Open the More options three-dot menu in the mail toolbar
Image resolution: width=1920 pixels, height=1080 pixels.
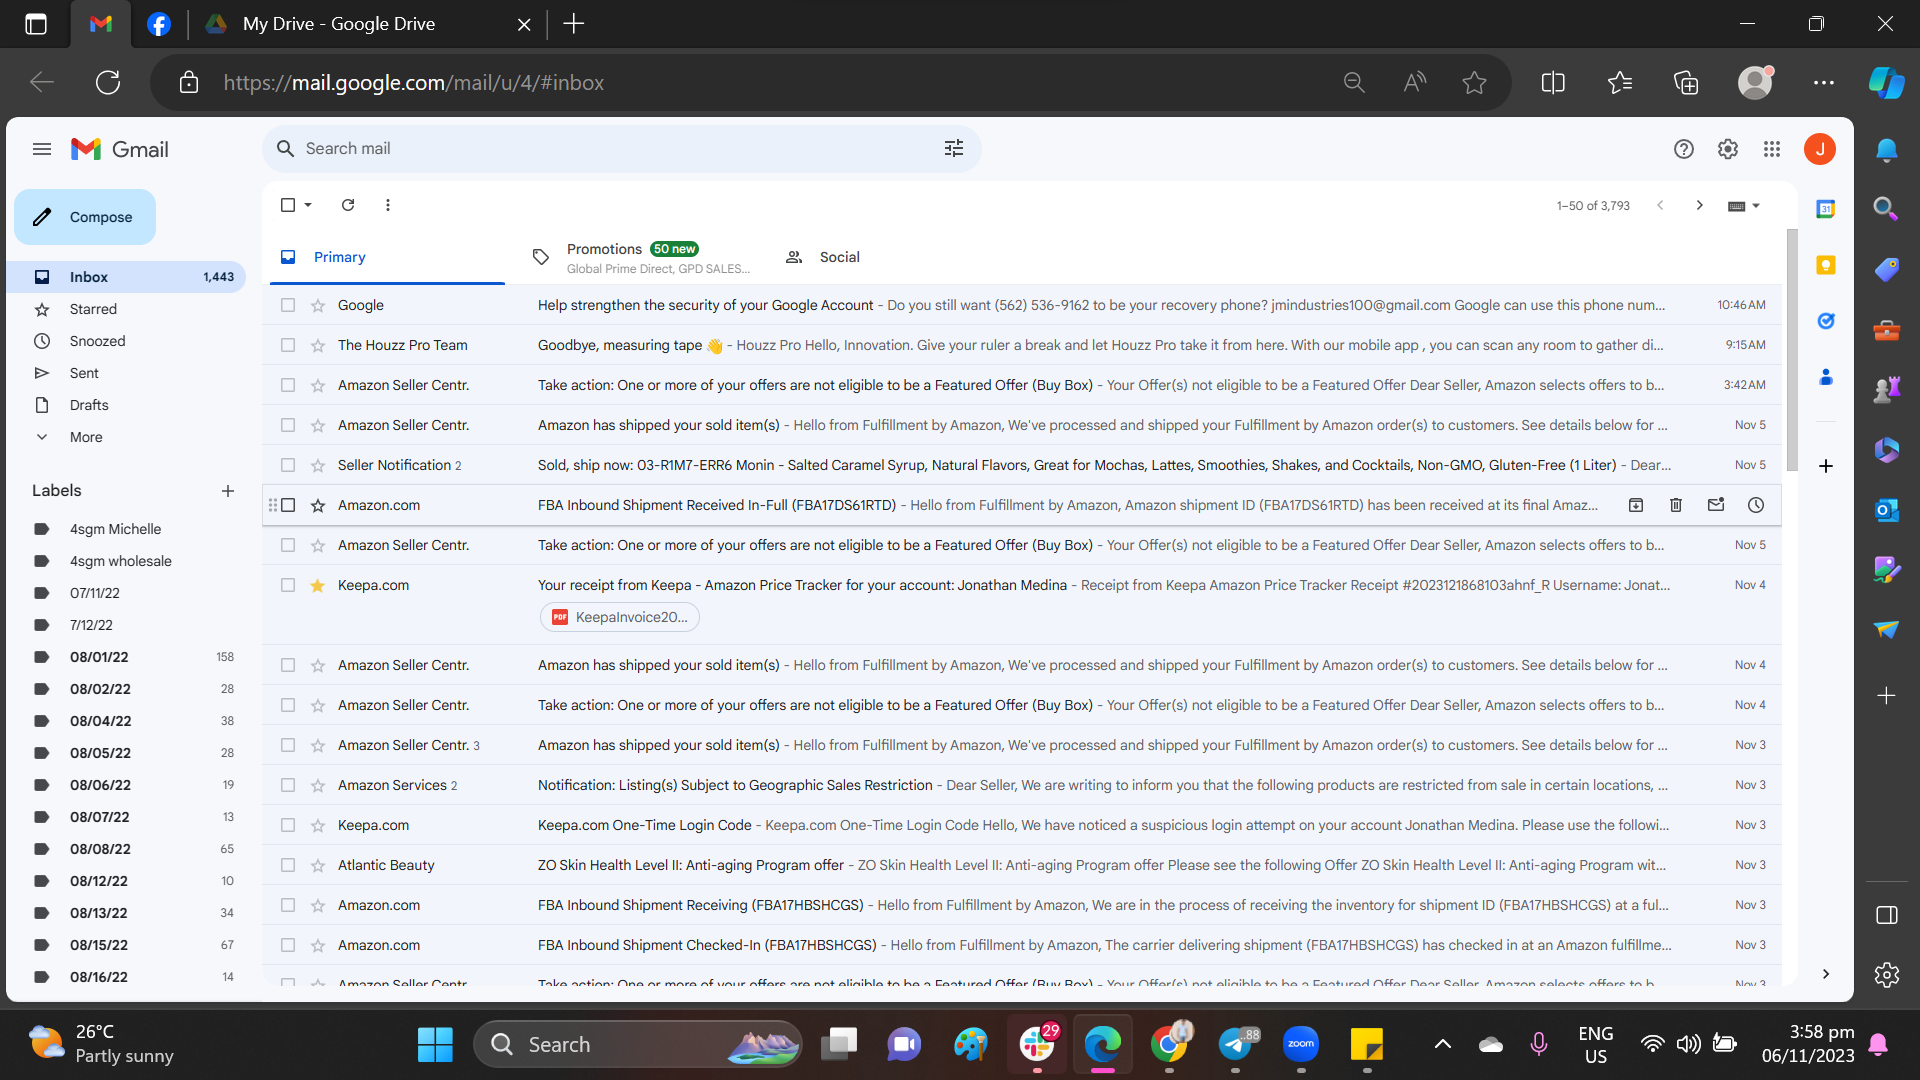[388, 205]
